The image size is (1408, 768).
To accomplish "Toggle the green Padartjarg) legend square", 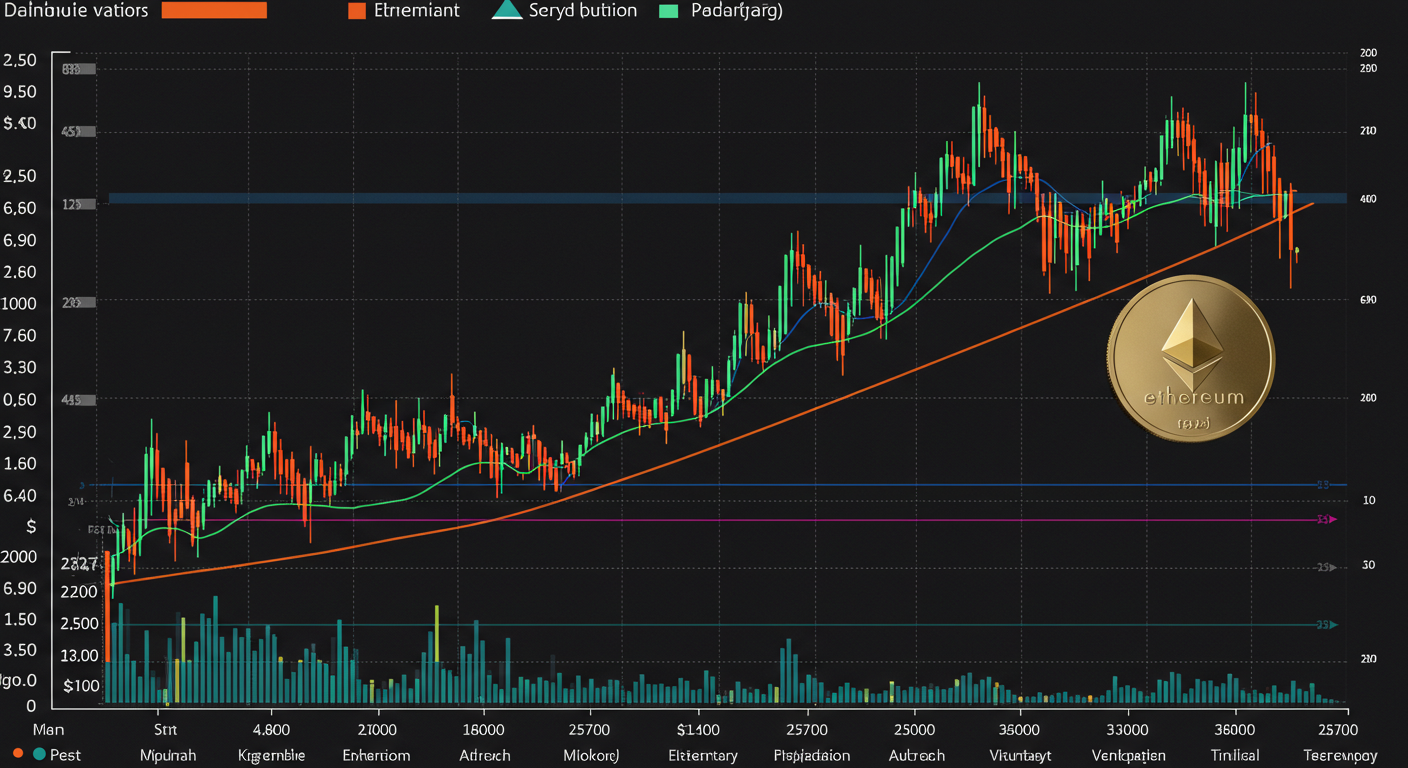I will tap(669, 12).
